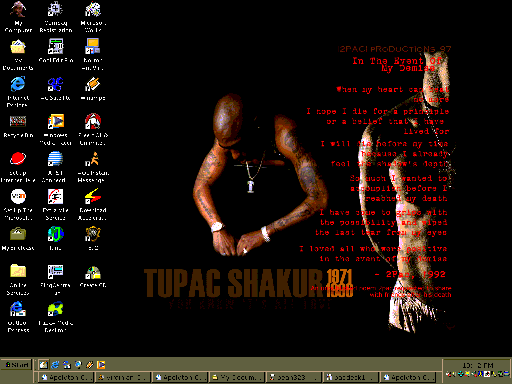Click the leftmost system tray icon
The width and height of the screenshot is (512, 384).
tap(450, 374)
